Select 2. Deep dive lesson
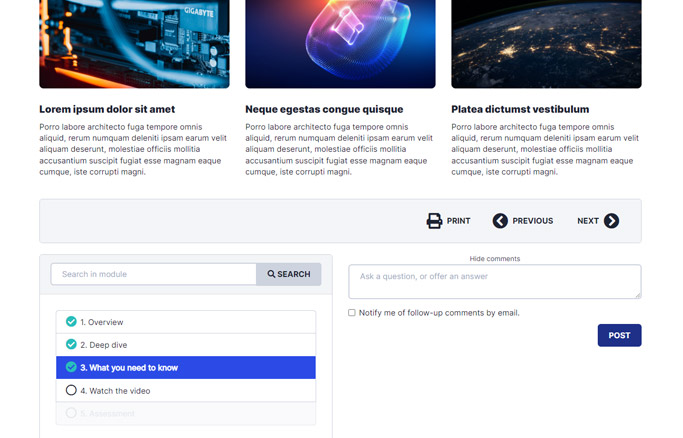The width and height of the screenshot is (683, 438). pos(104,345)
